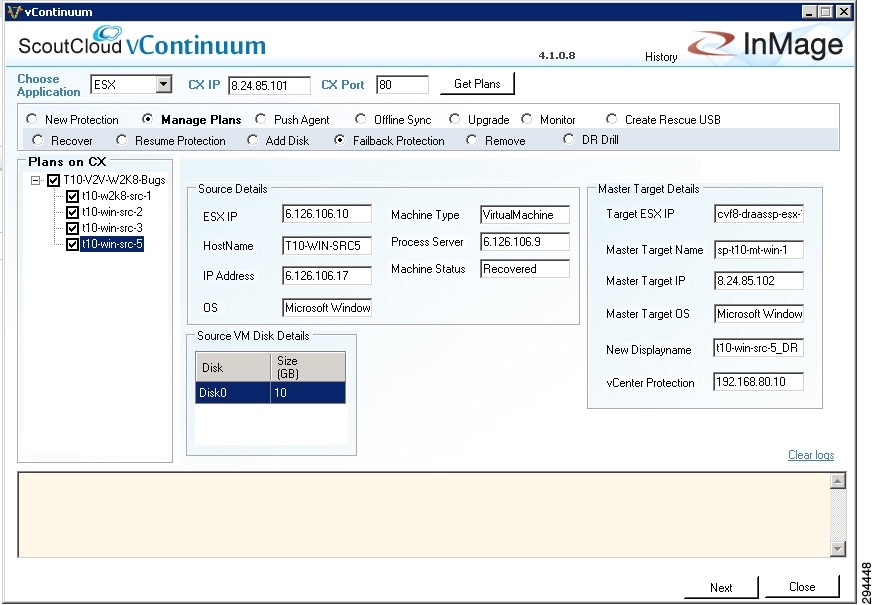Click the Next button
This screenshot has height=605, width=872.
coord(721,588)
